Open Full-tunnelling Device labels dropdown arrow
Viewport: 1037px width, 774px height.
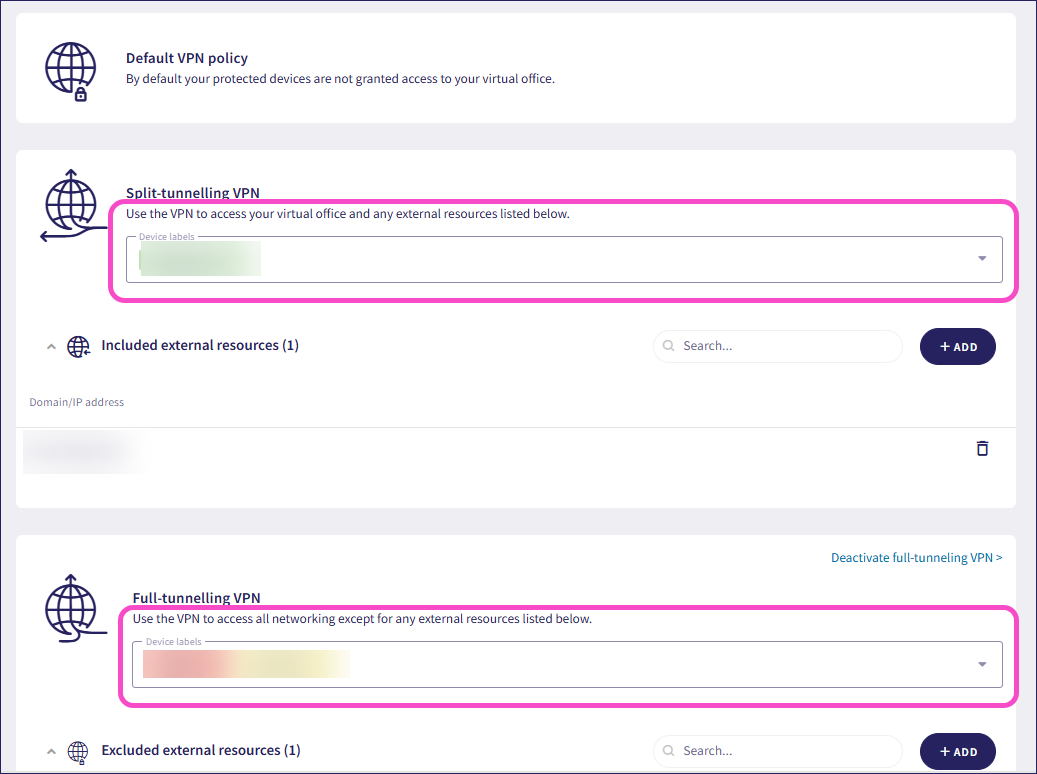(982, 664)
